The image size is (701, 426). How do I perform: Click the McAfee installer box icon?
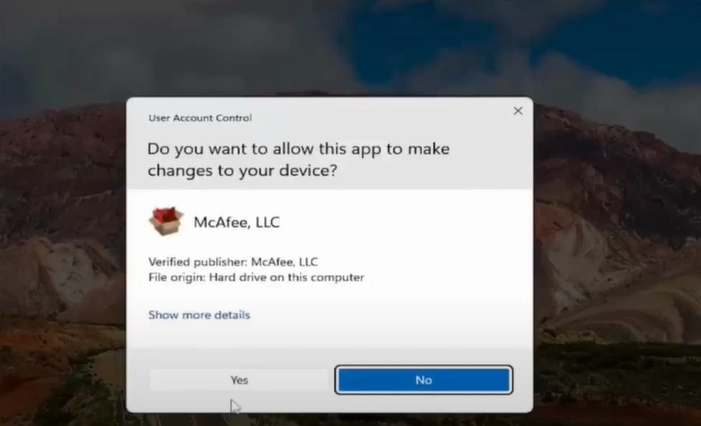166,221
